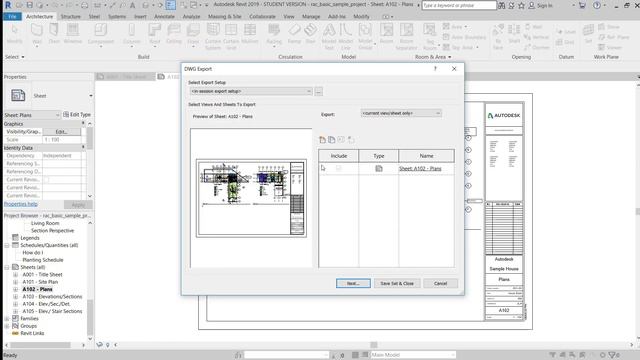Click the Next... button
Image resolution: width=640 pixels, height=360 pixels.
coord(353,283)
